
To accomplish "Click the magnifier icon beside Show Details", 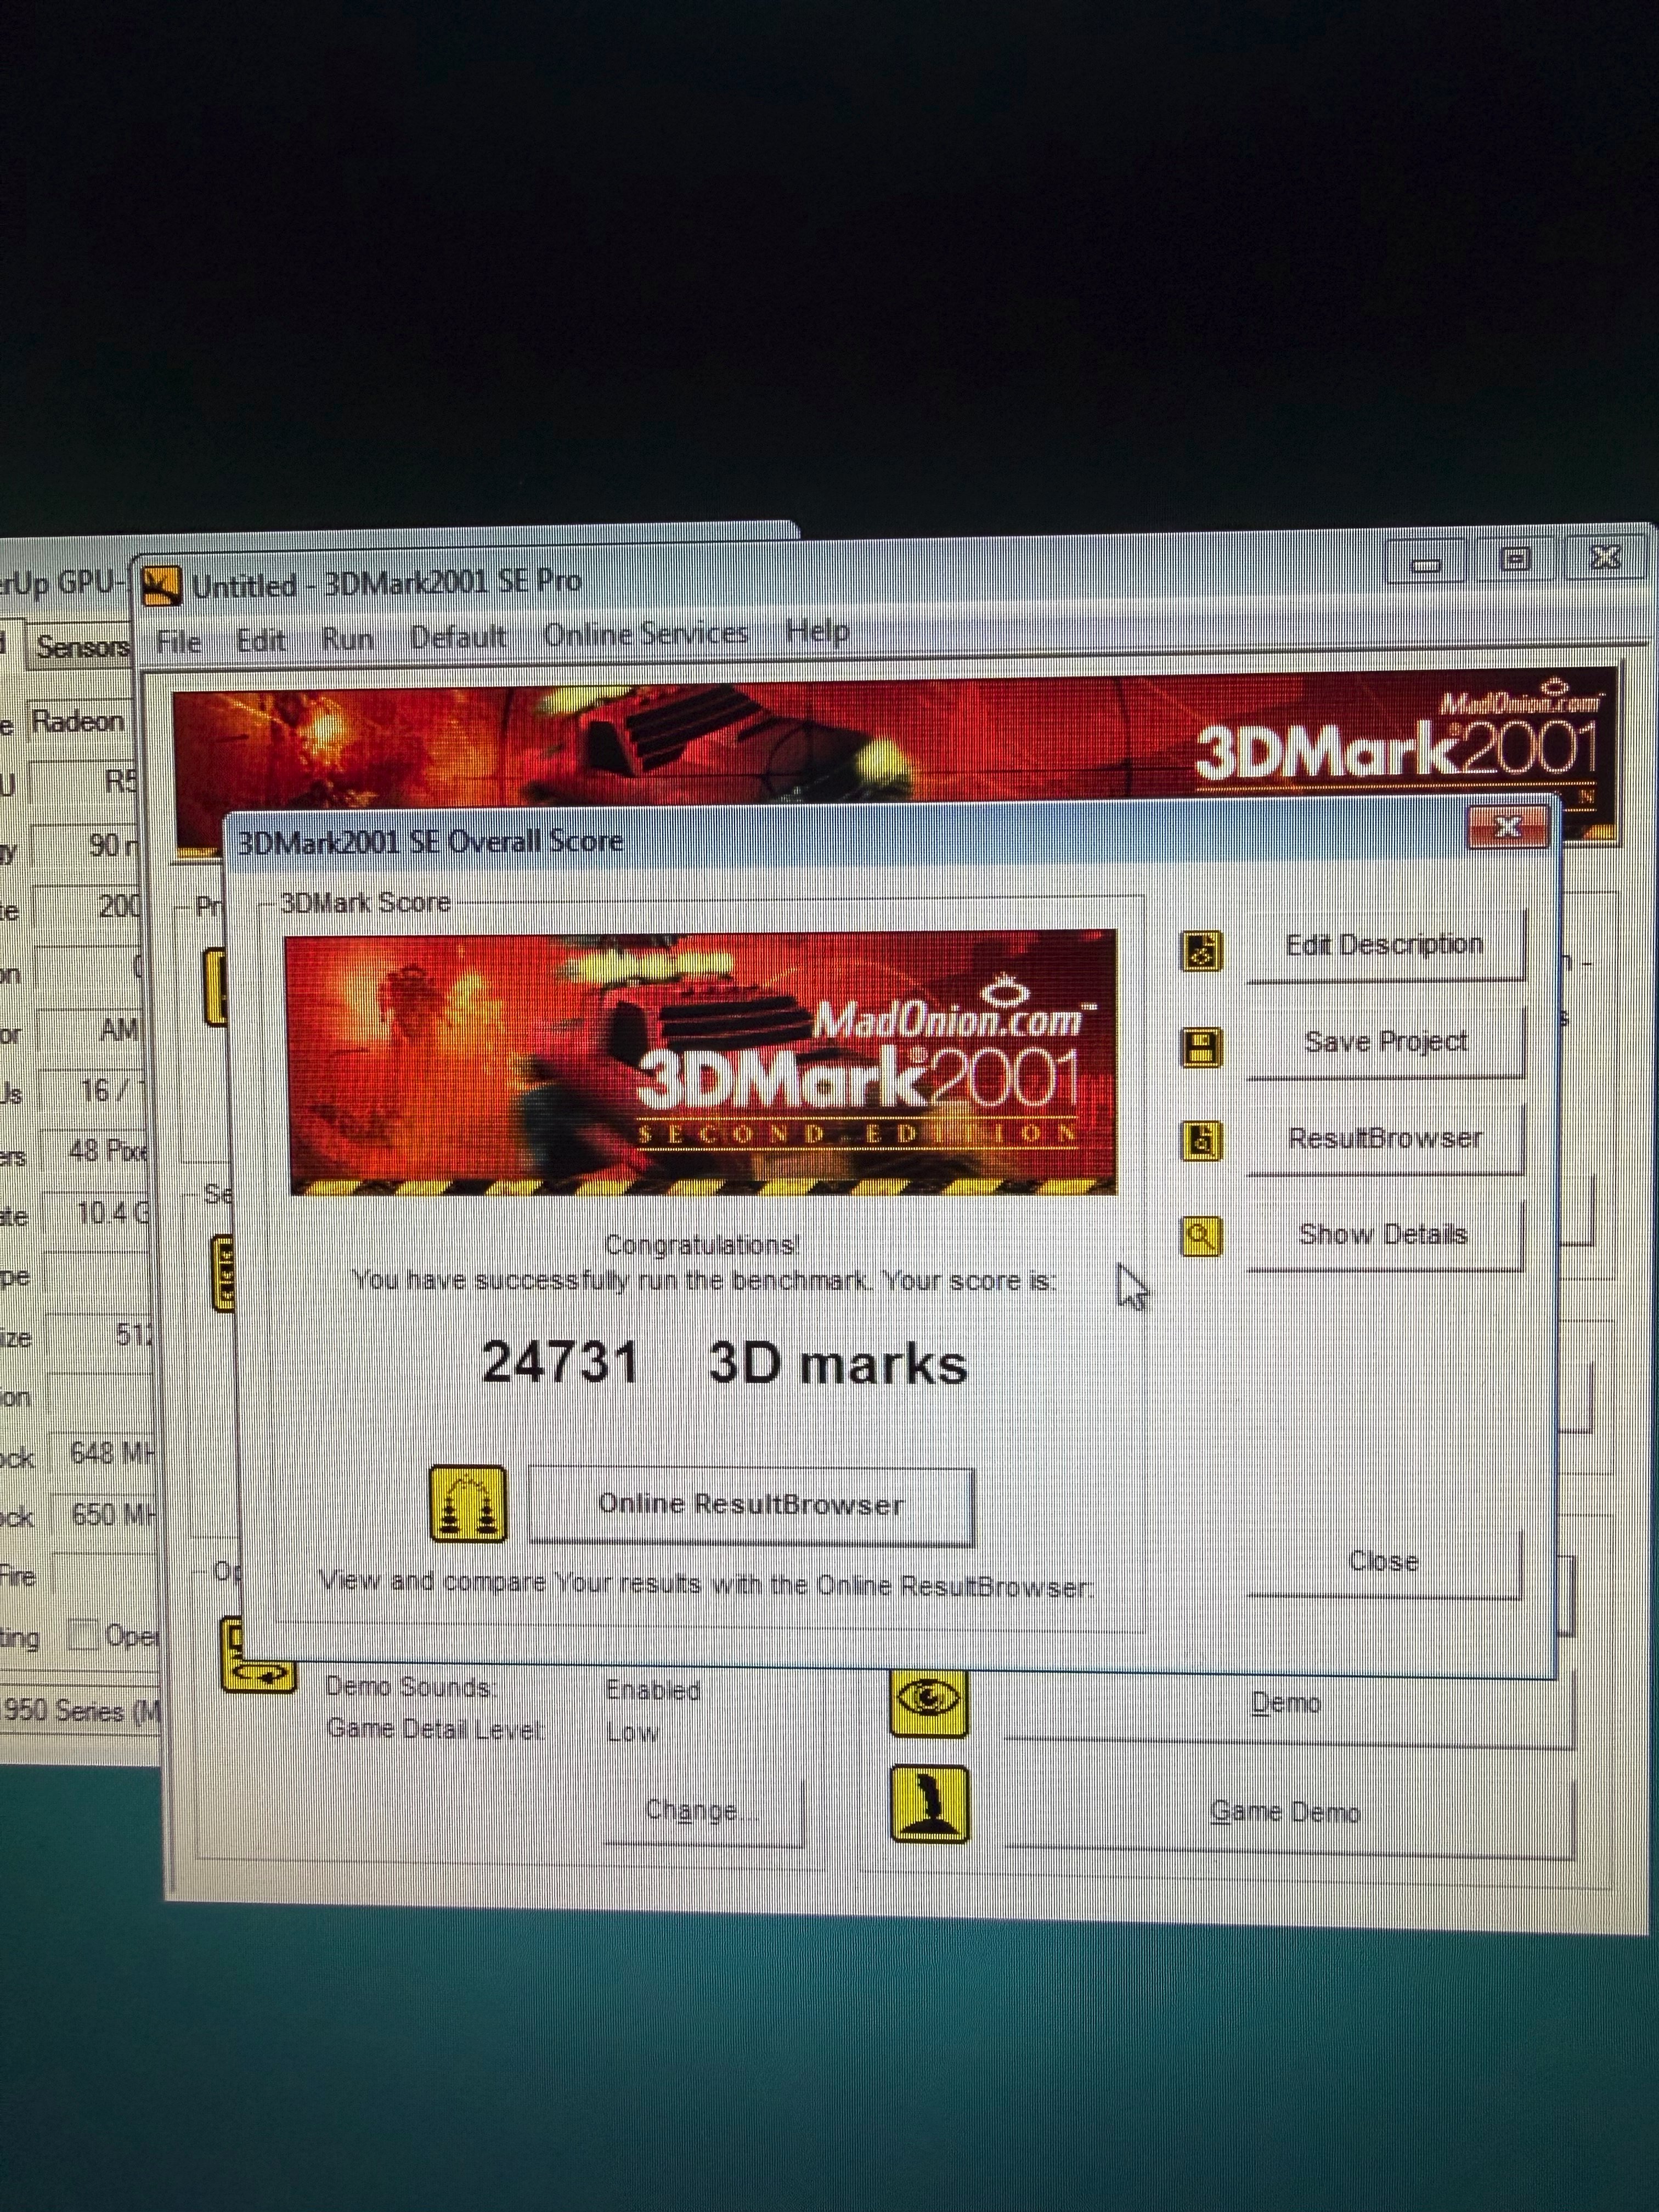I will coord(1201,1236).
